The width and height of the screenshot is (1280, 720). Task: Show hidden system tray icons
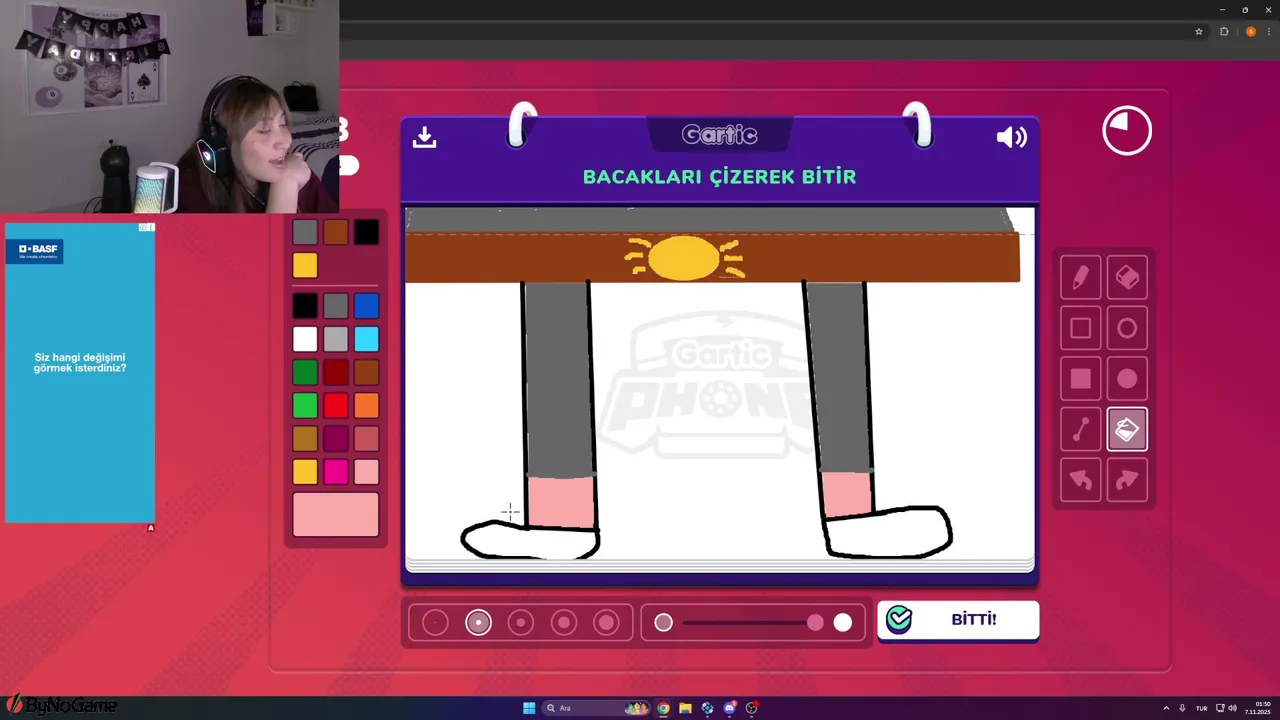click(1166, 708)
